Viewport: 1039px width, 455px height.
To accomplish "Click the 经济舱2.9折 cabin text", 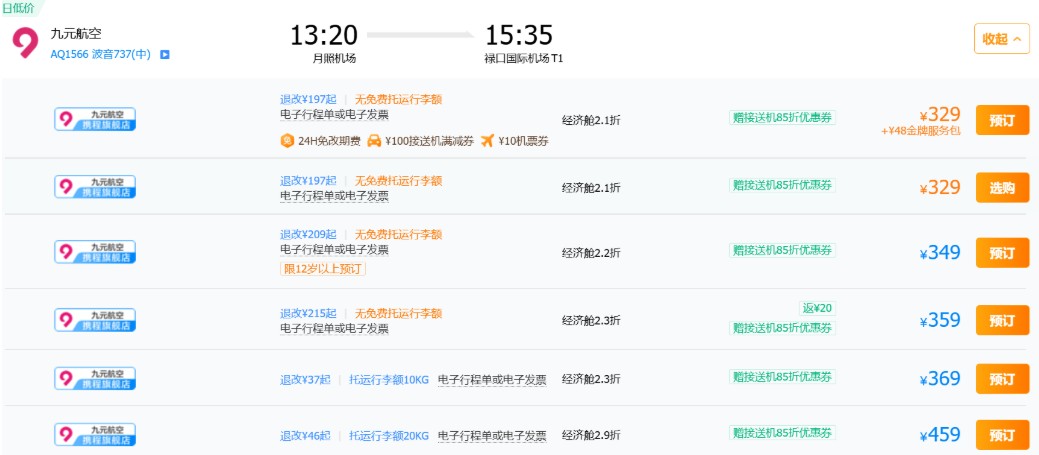I will 592,436.
